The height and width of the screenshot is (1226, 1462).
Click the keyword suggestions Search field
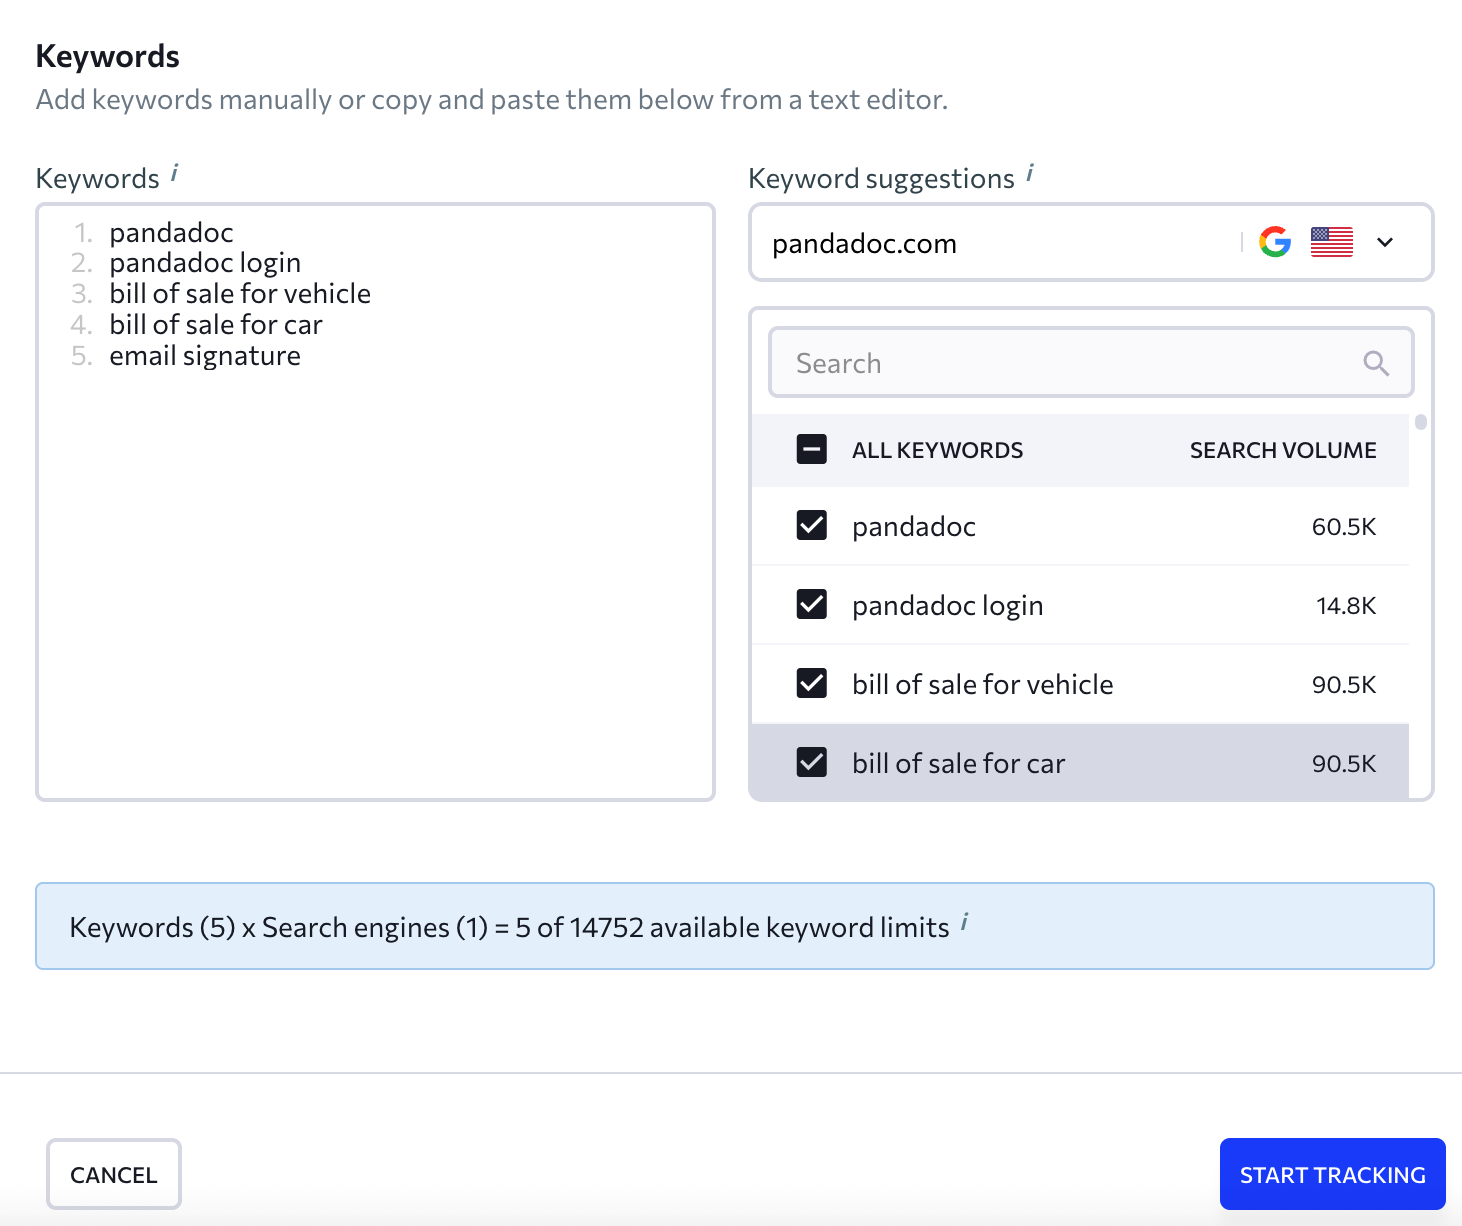coord(1091,362)
